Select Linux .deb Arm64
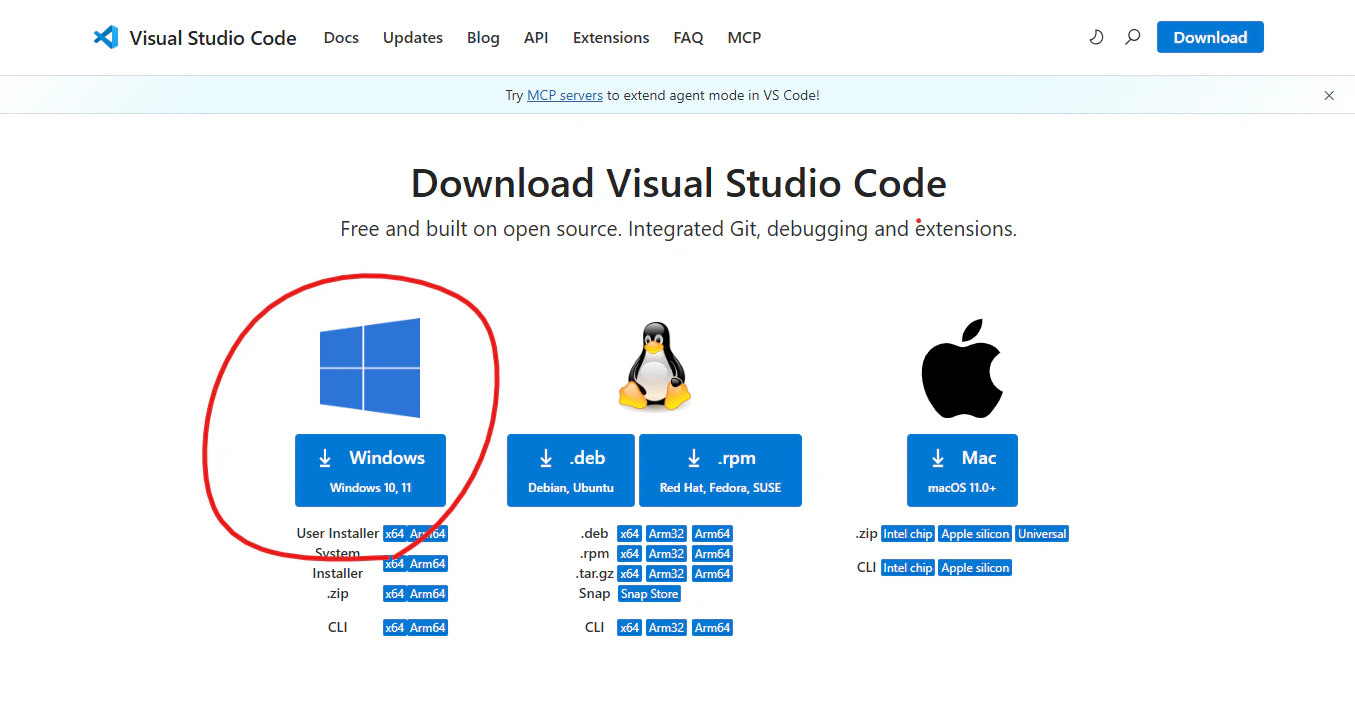The width and height of the screenshot is (1355, 703). tap(712, 534)
